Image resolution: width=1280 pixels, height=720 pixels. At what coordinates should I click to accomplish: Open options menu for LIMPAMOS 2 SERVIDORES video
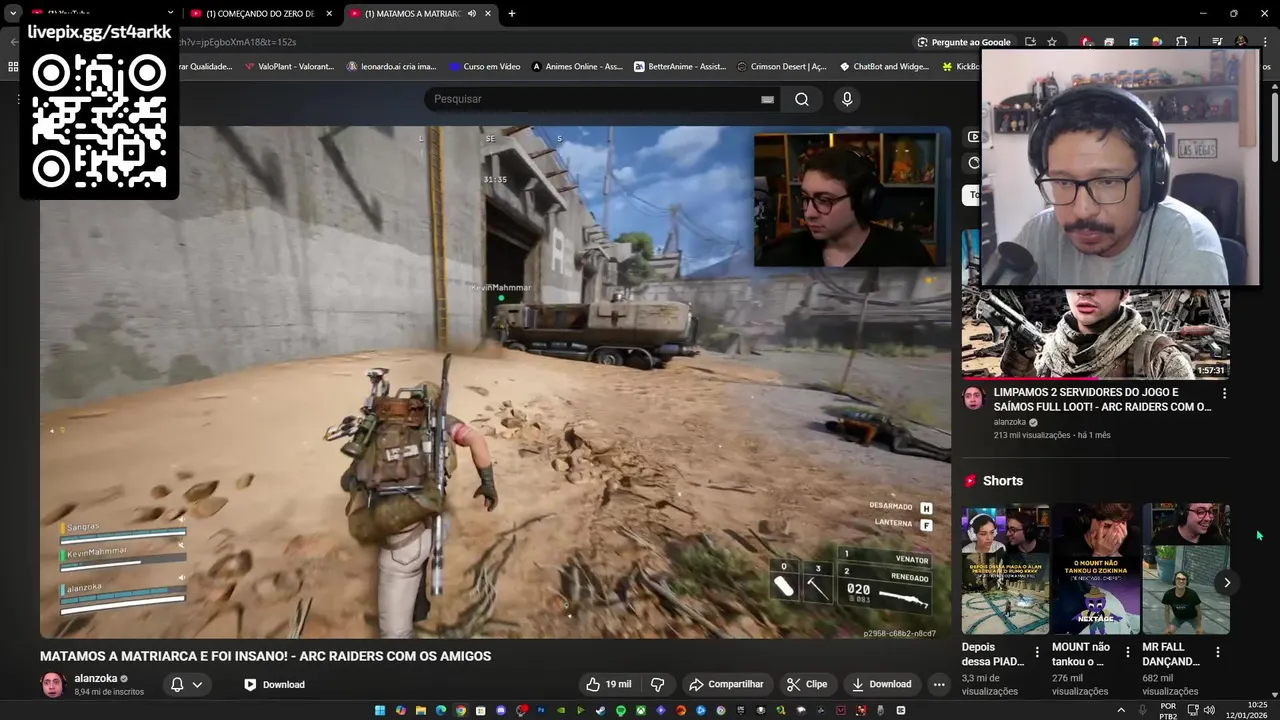1224,393
